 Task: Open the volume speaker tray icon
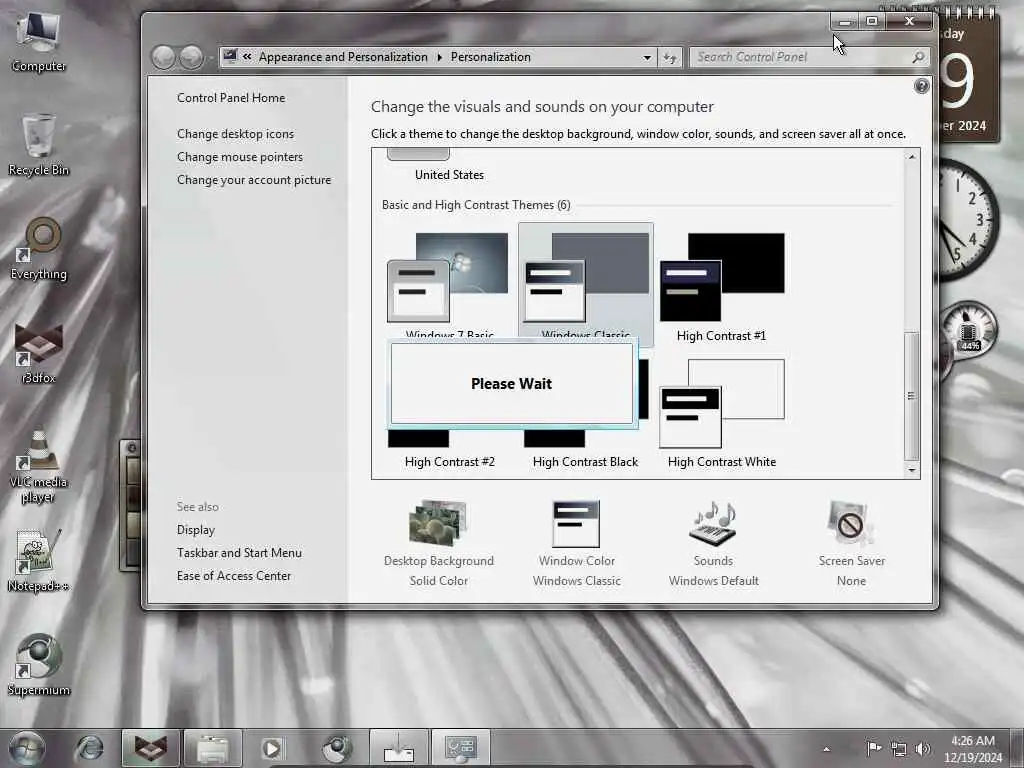(923, 749)
